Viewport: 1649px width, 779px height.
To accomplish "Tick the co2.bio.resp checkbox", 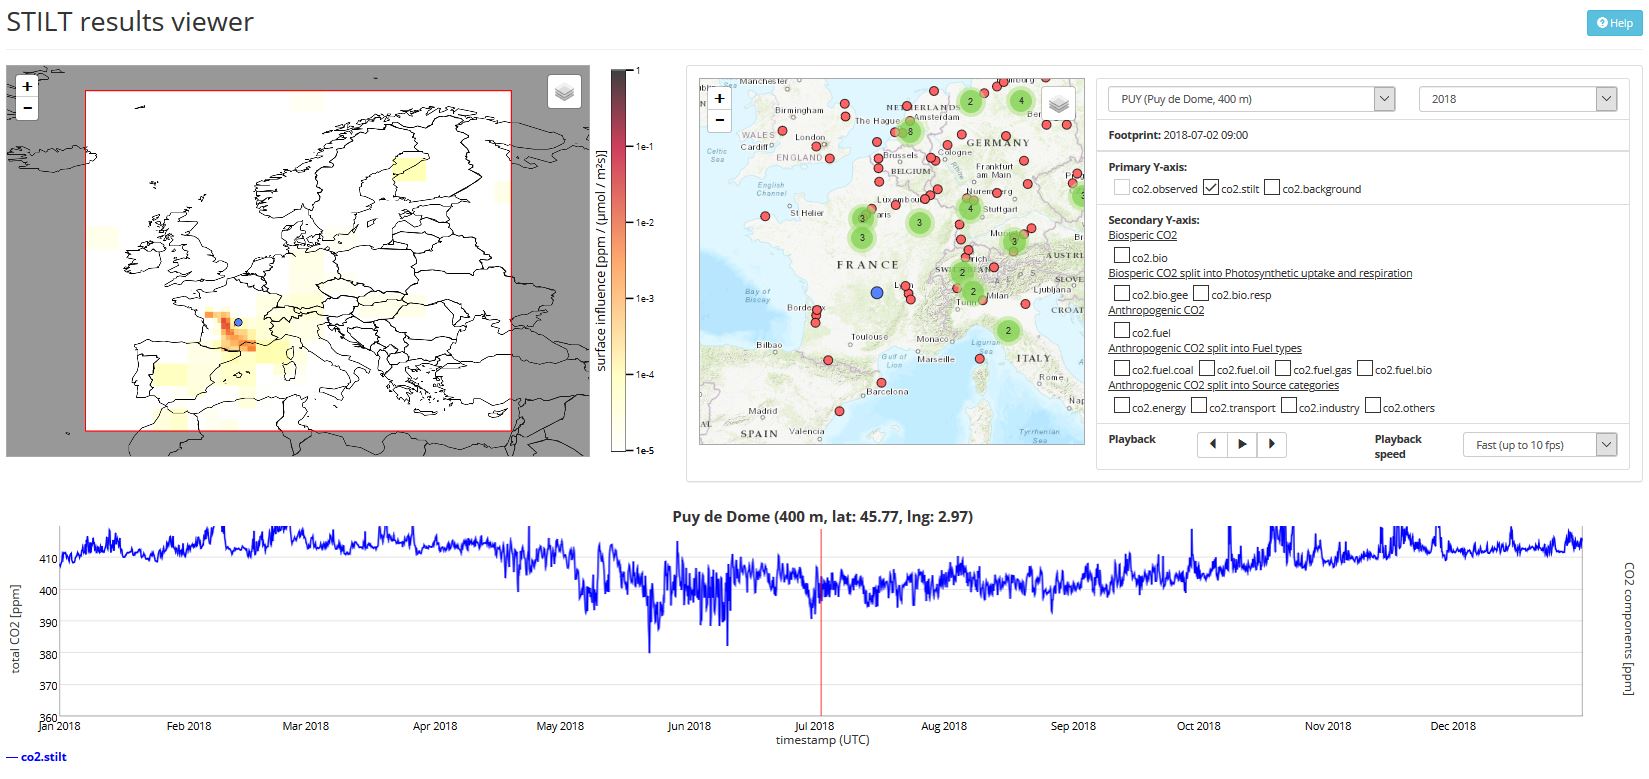I will point(1201,293).
